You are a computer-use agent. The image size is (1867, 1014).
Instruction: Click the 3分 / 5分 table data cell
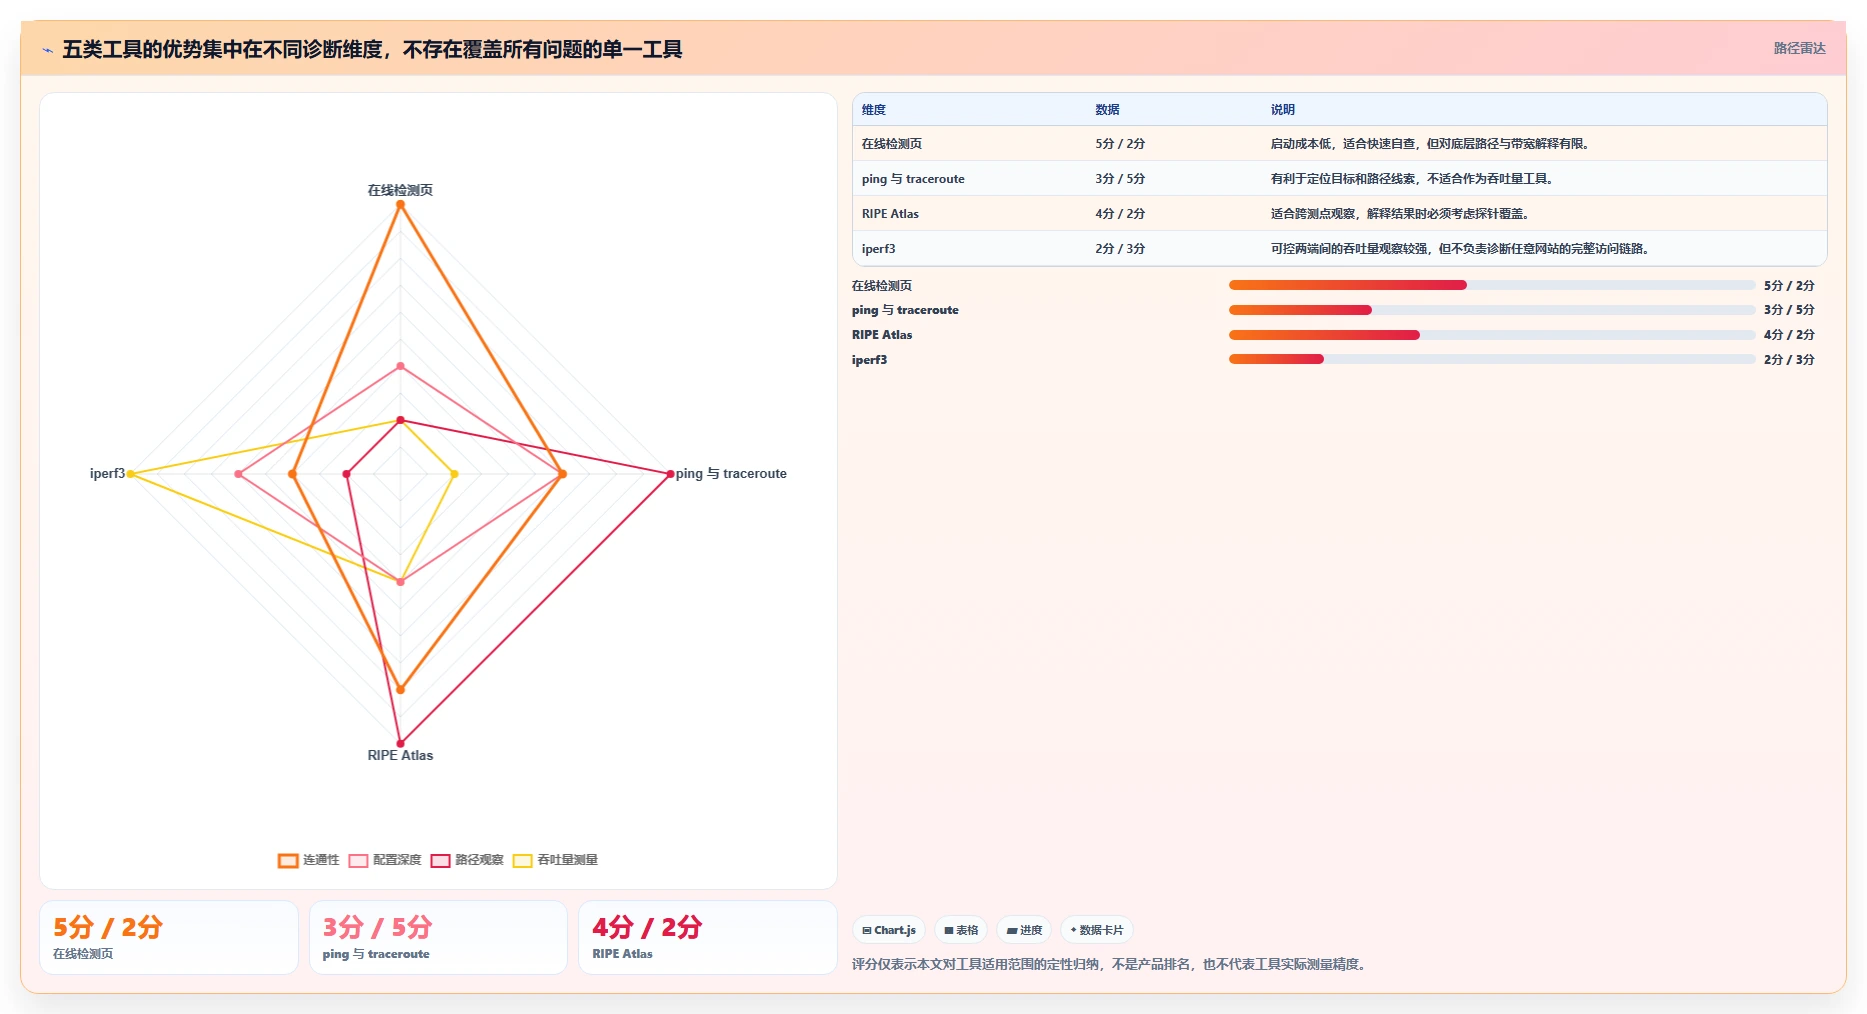click(x=1174, y=179)
